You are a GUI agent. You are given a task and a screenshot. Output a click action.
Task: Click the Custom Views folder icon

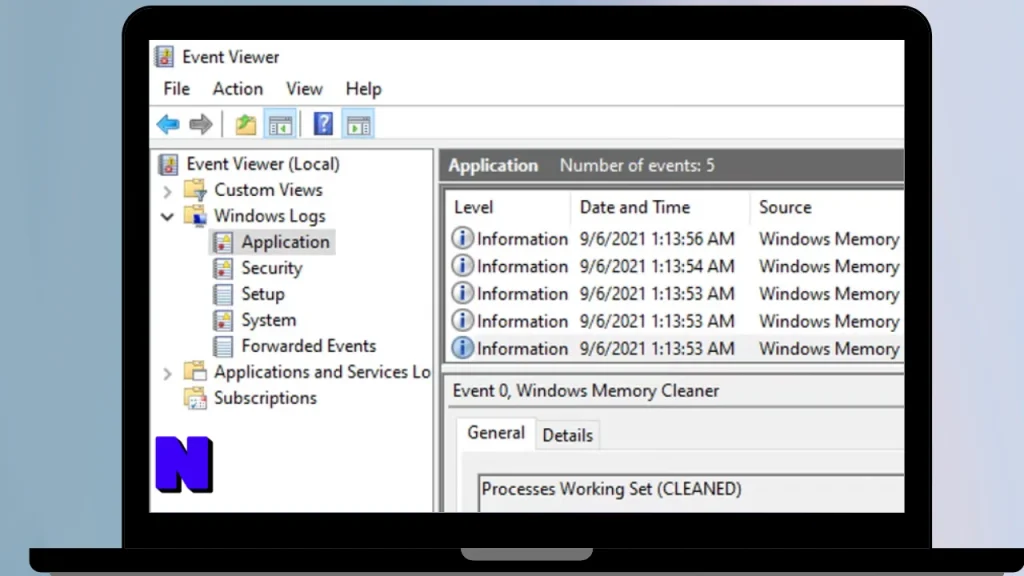coord(195,190)
